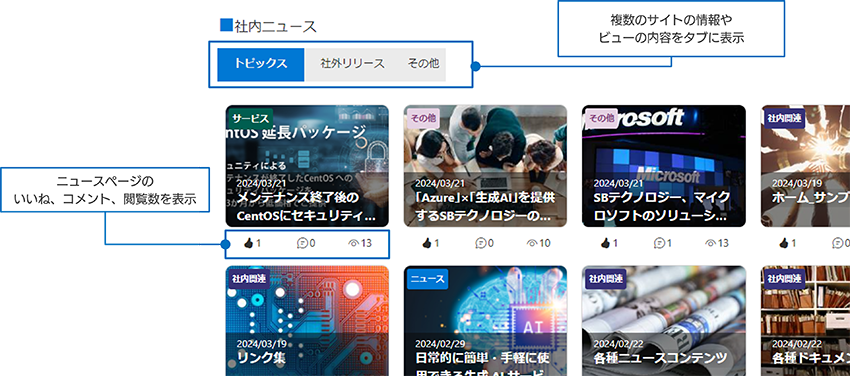The height and width of the screenshot is (376, 850).
Task: Open comments on CentOS security article
Action: click(x=302, y=243)
